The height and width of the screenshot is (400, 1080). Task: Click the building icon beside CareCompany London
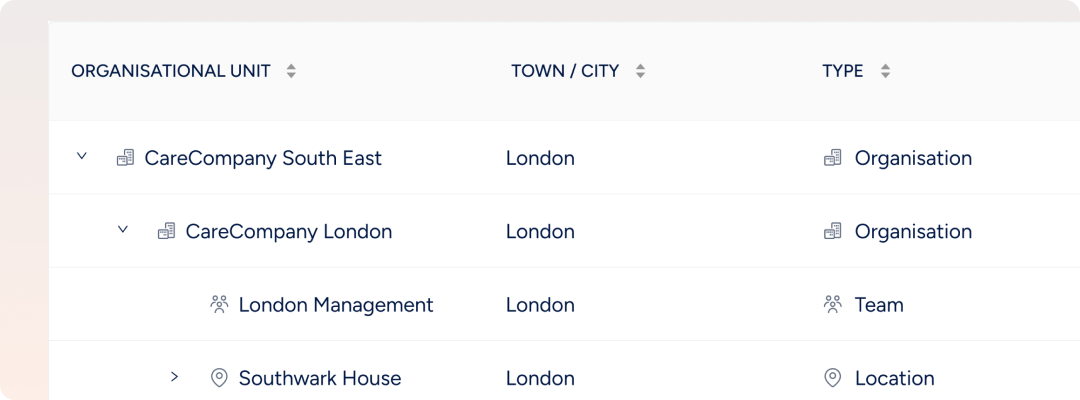pyautogui.click(x=166, y=231)
